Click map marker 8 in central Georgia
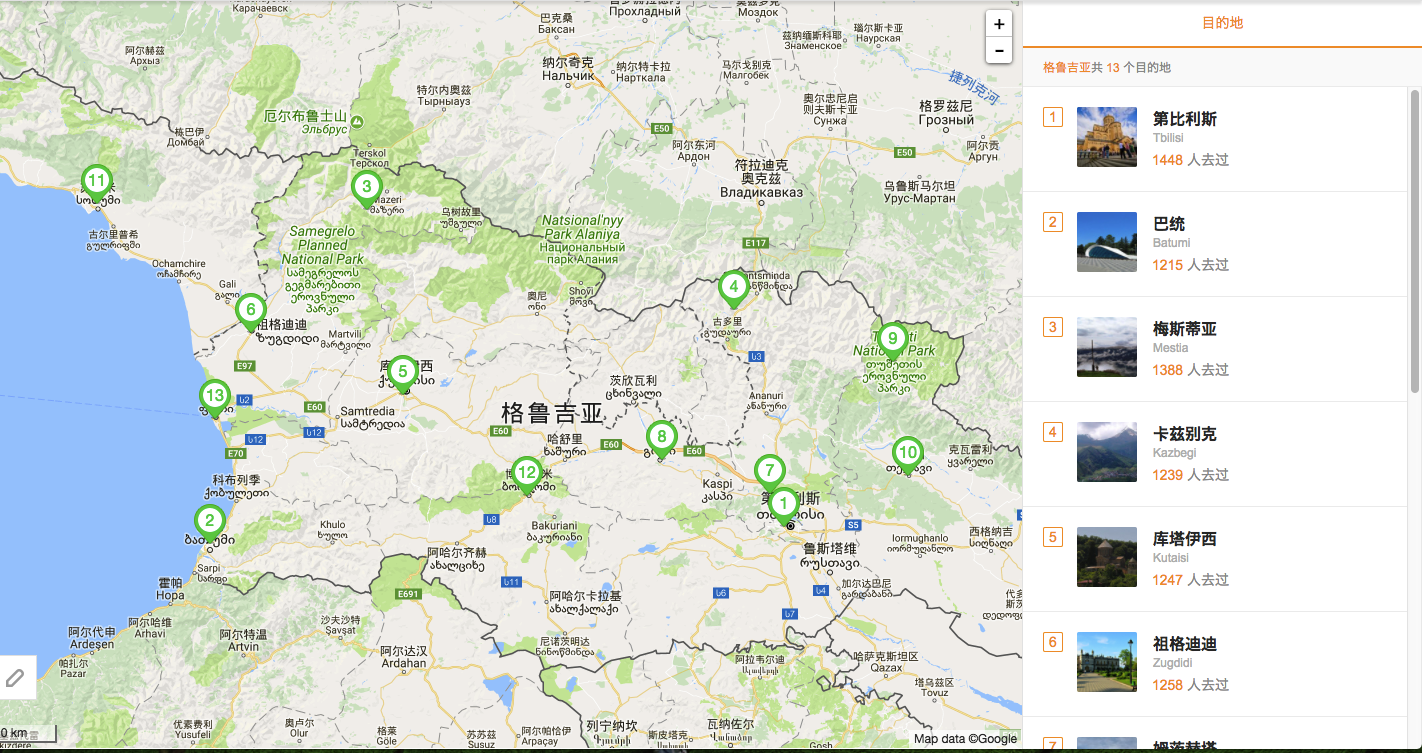This screenshot has height=753, width=1422. point(661,437)
